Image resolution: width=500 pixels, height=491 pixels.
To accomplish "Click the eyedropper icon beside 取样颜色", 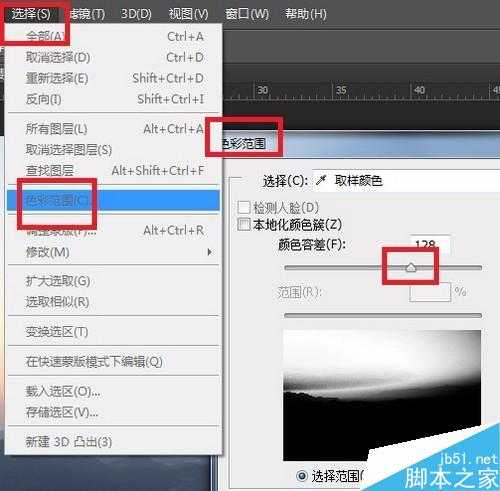I will (321, 181).
